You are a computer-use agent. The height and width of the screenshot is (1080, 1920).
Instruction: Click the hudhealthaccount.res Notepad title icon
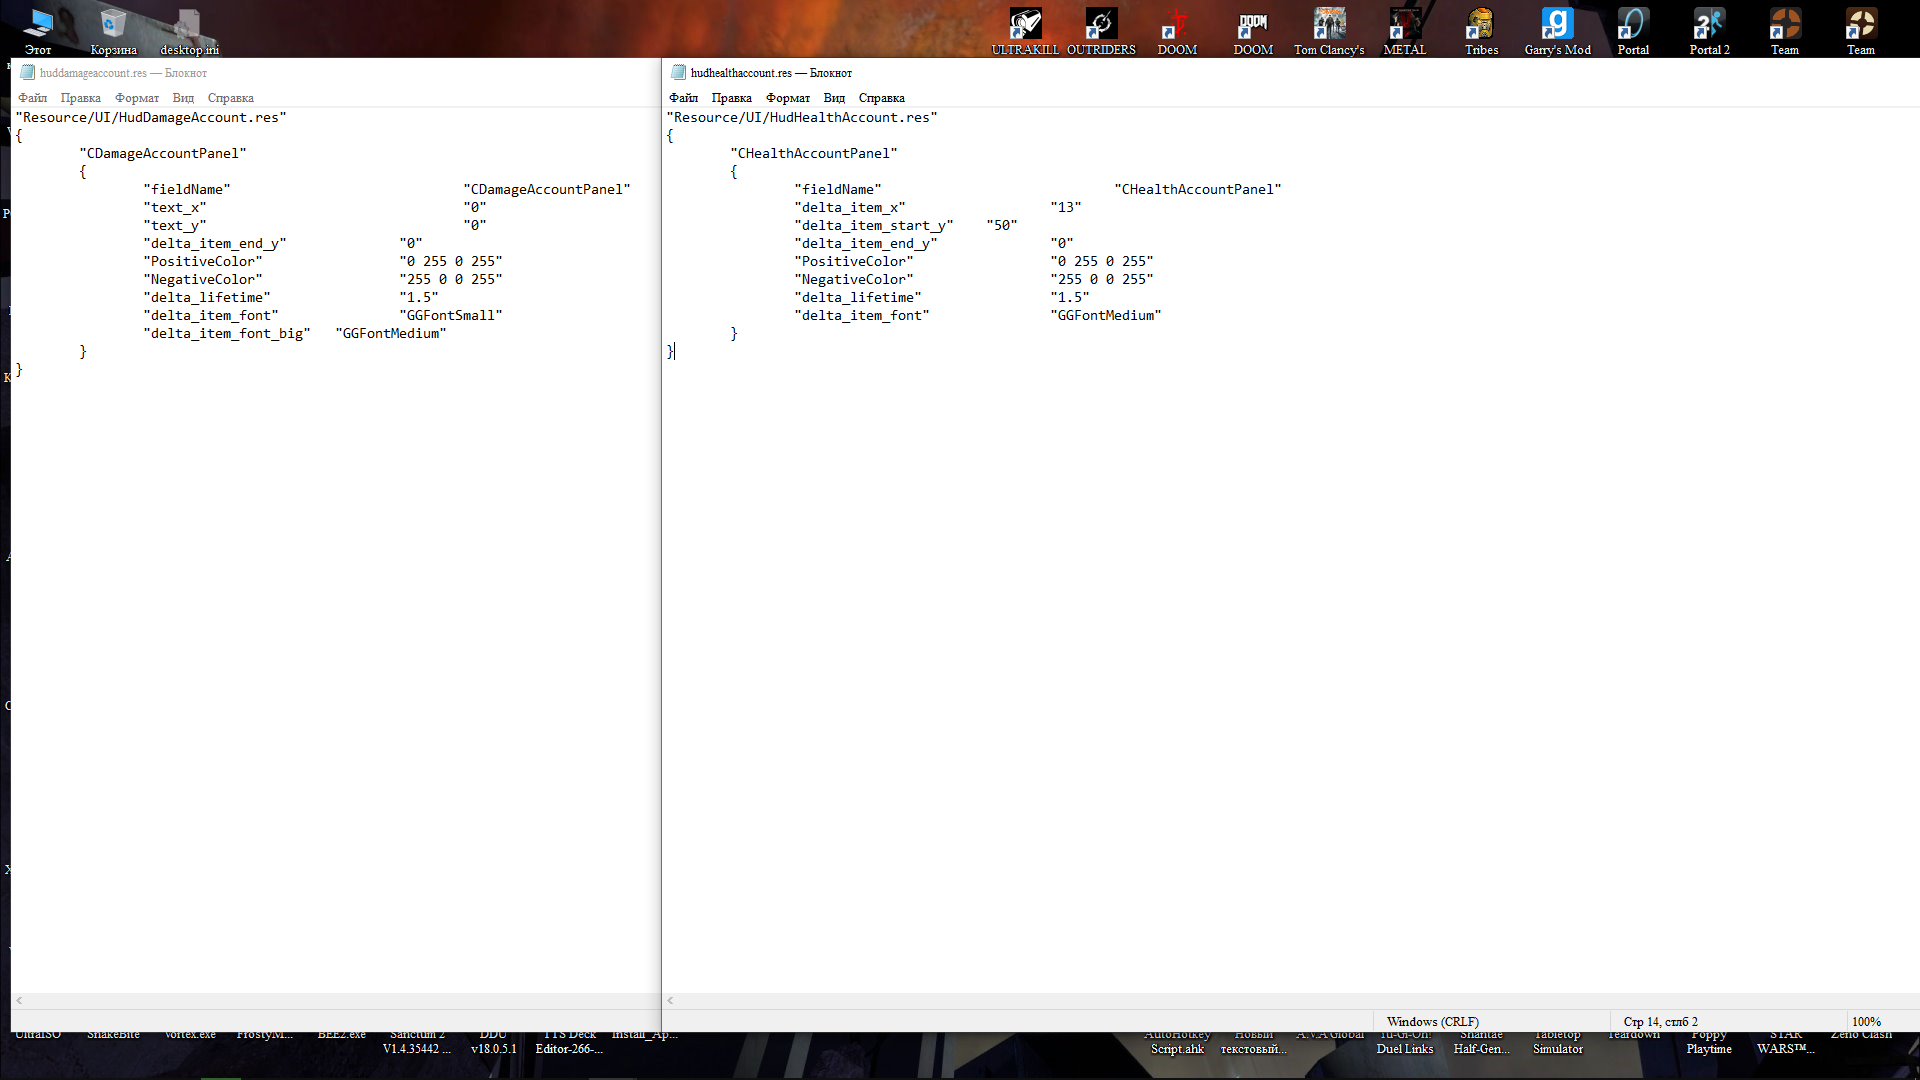click(678, 73)
